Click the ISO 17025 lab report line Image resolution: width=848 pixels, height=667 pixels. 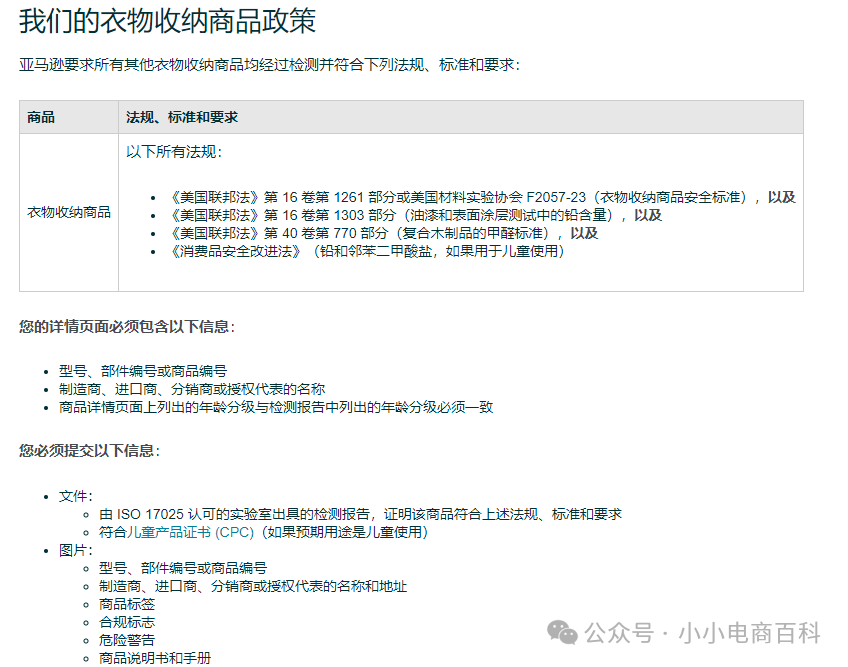(360, 514)
